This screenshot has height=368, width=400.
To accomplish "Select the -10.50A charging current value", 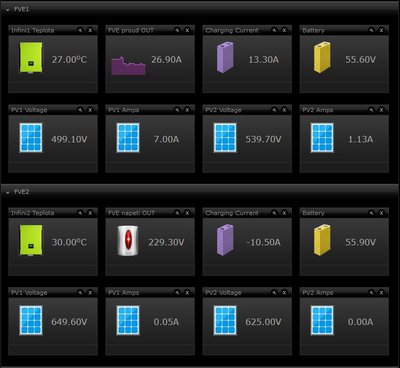I will [x=263, y=242].
